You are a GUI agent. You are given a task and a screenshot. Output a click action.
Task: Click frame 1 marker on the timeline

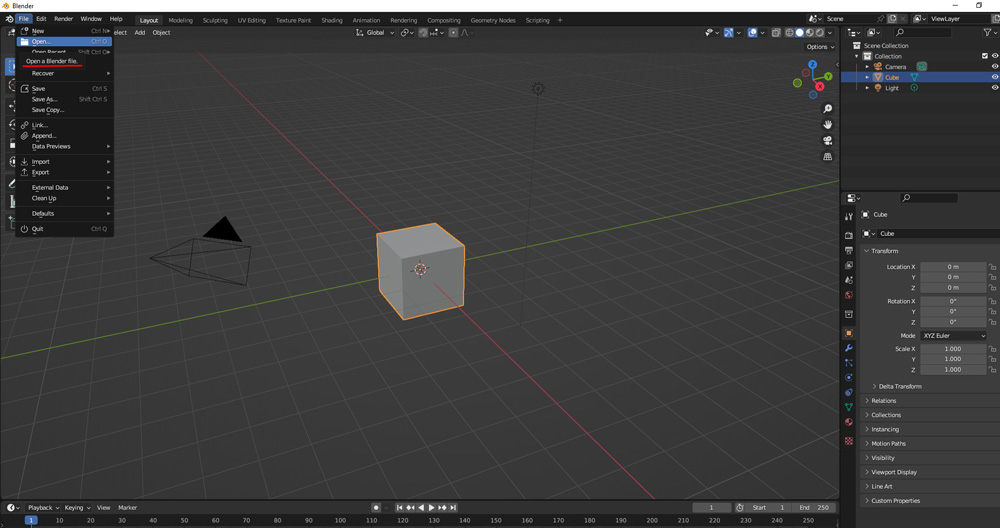[x=31, y=521]
